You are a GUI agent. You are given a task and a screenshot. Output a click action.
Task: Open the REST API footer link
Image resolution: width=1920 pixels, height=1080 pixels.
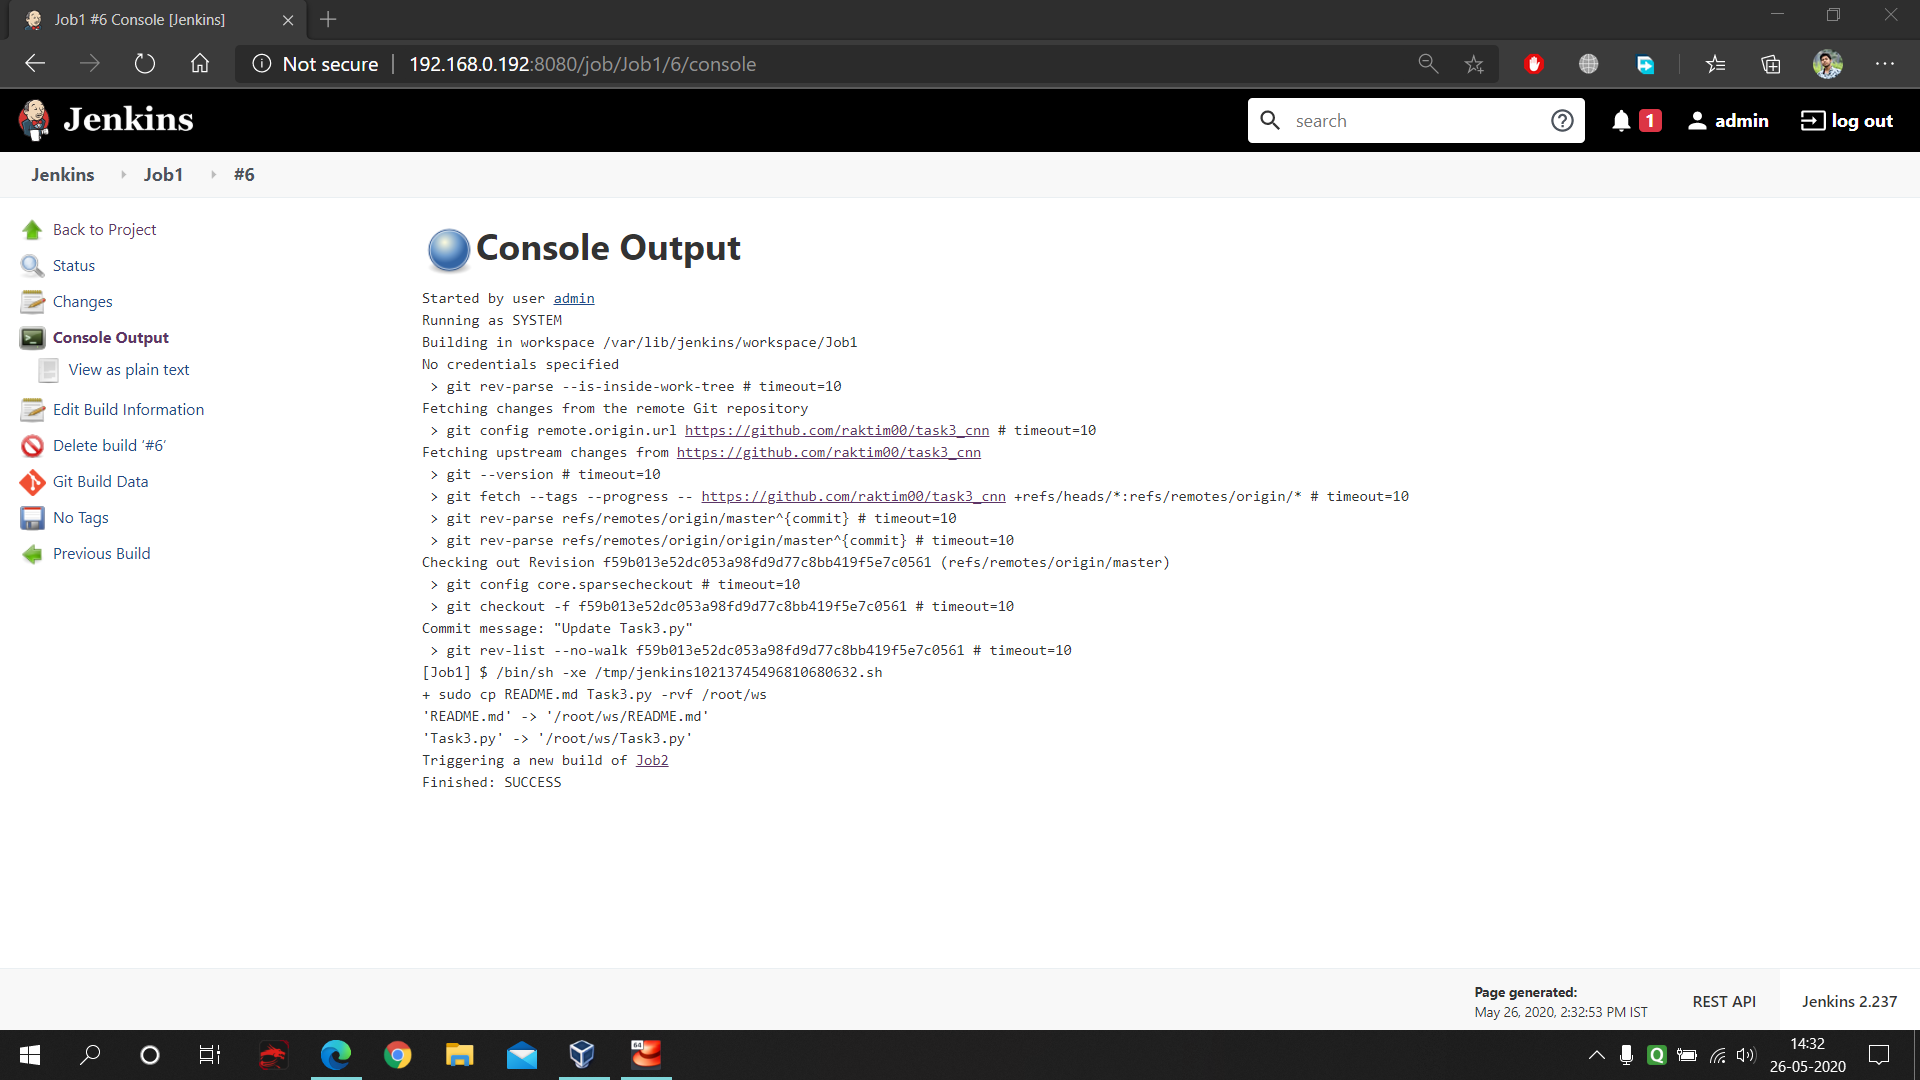(1724, 1002)
